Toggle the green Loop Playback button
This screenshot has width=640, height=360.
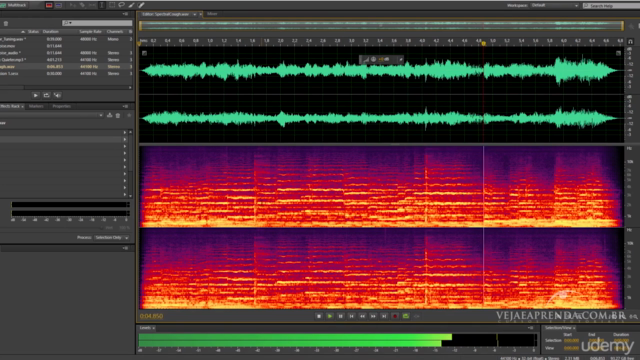click(406, 316)
